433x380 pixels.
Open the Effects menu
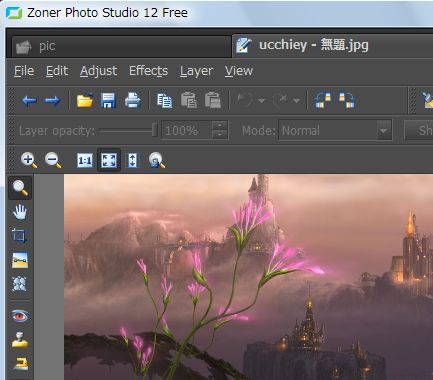pyautogui.click(x=148, y=71)
